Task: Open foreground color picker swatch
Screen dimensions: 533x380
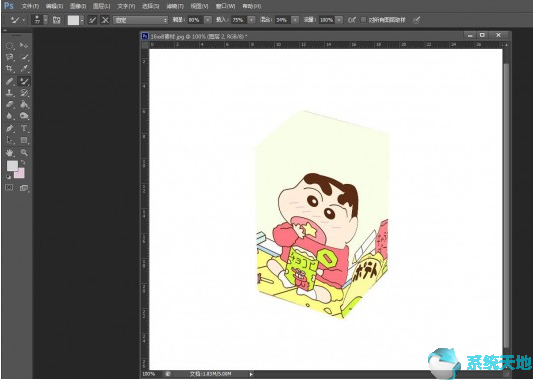Action: (x=12, y=166)
